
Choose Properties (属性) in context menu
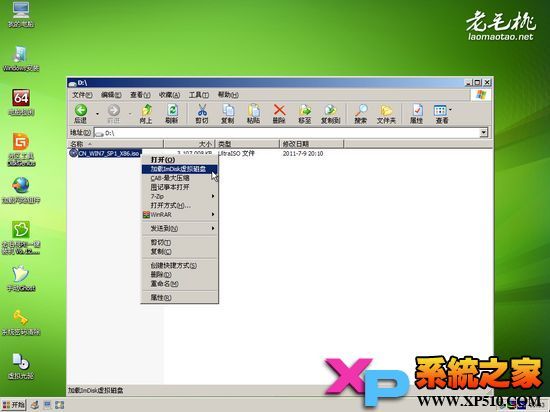[x=179, y=298]
